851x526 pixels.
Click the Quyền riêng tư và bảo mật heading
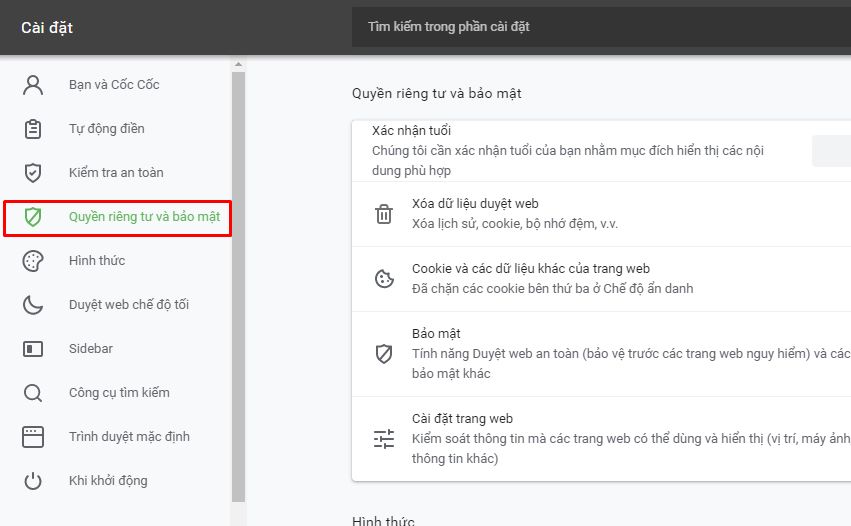(x=436, y=93)
